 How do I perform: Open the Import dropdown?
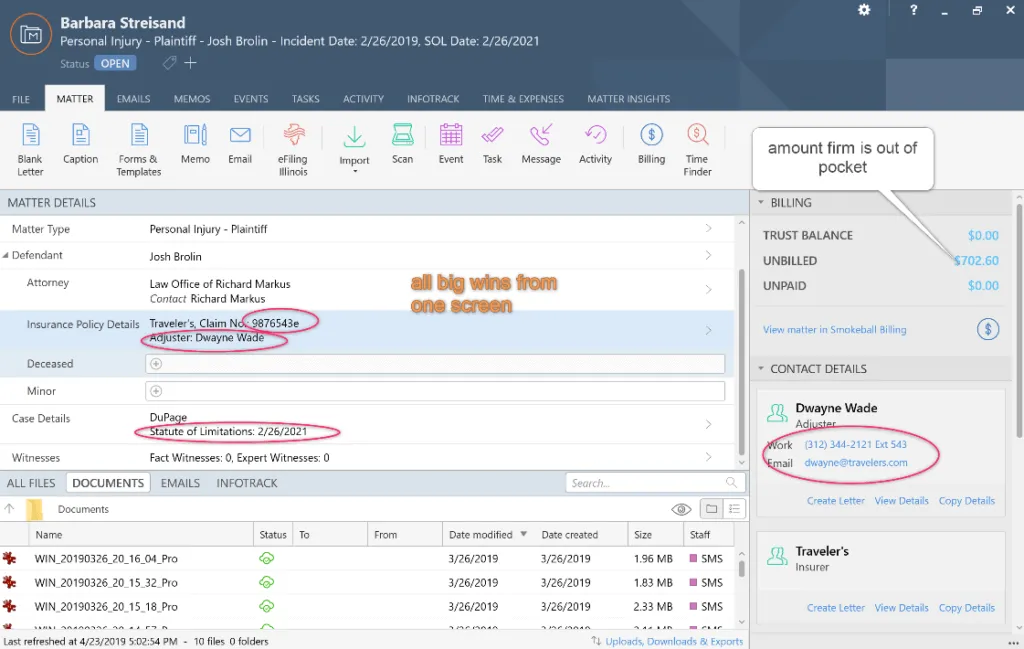pyautogui.click(x=354, y=149)
